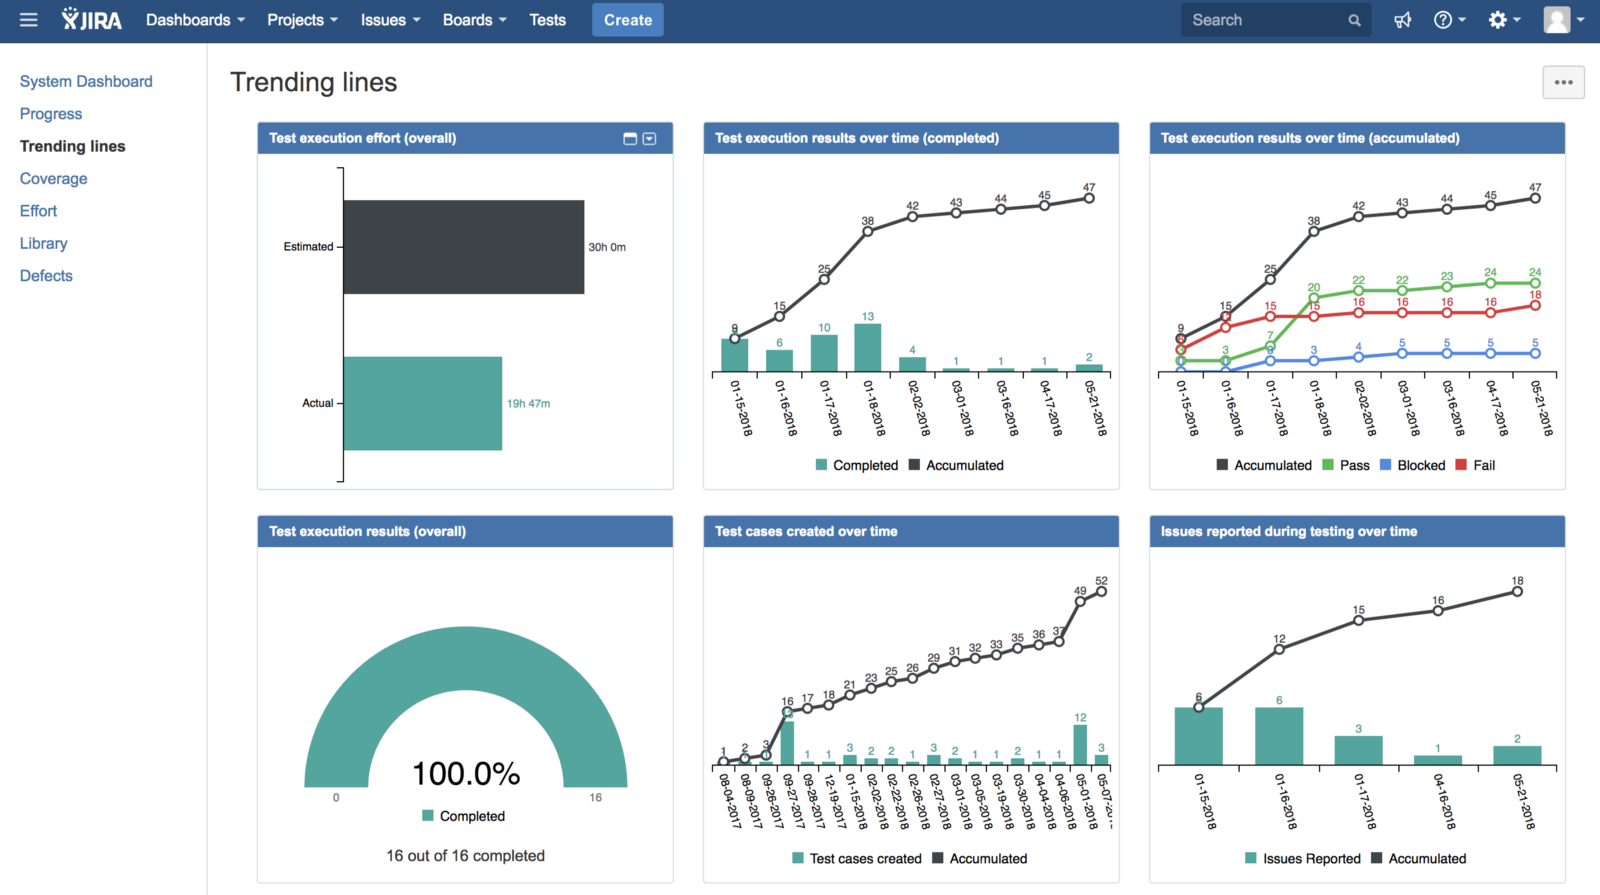Open the Test execution effort gadget dropdown

[650, 139]
